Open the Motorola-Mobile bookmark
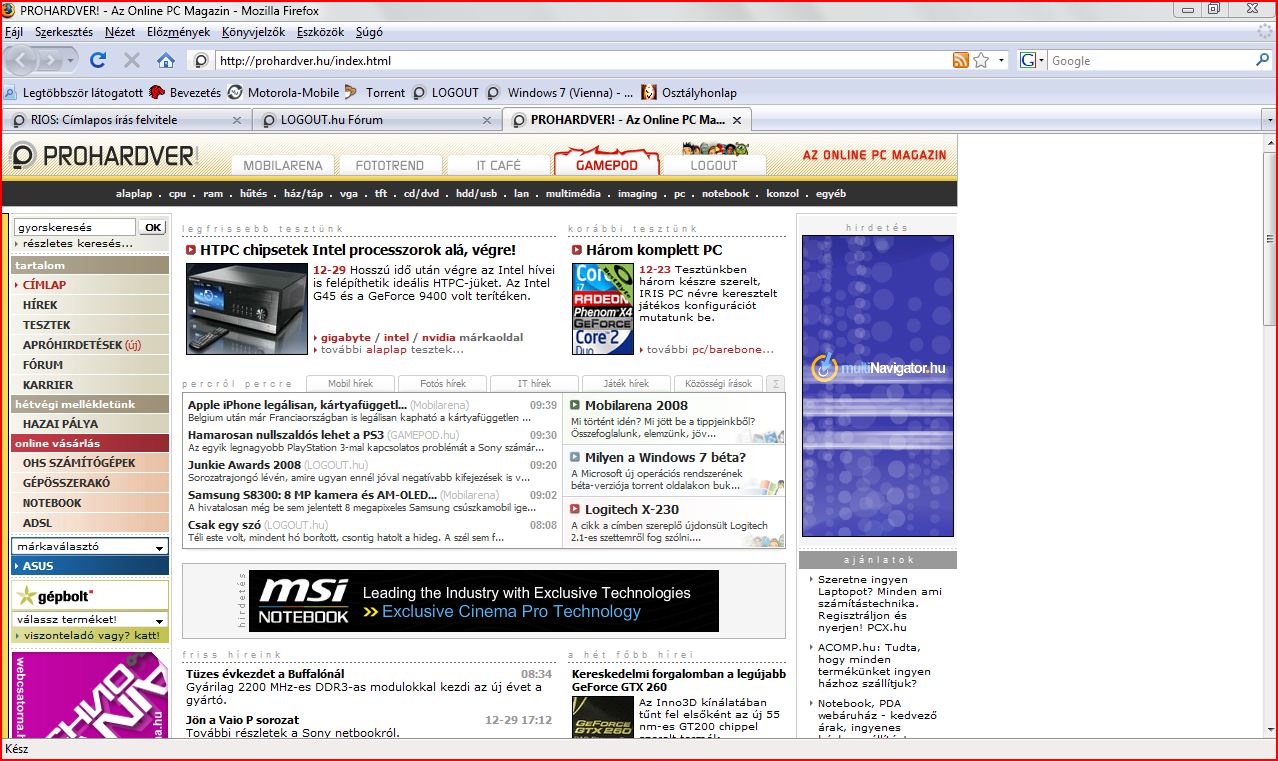 [x=284, y=93]
